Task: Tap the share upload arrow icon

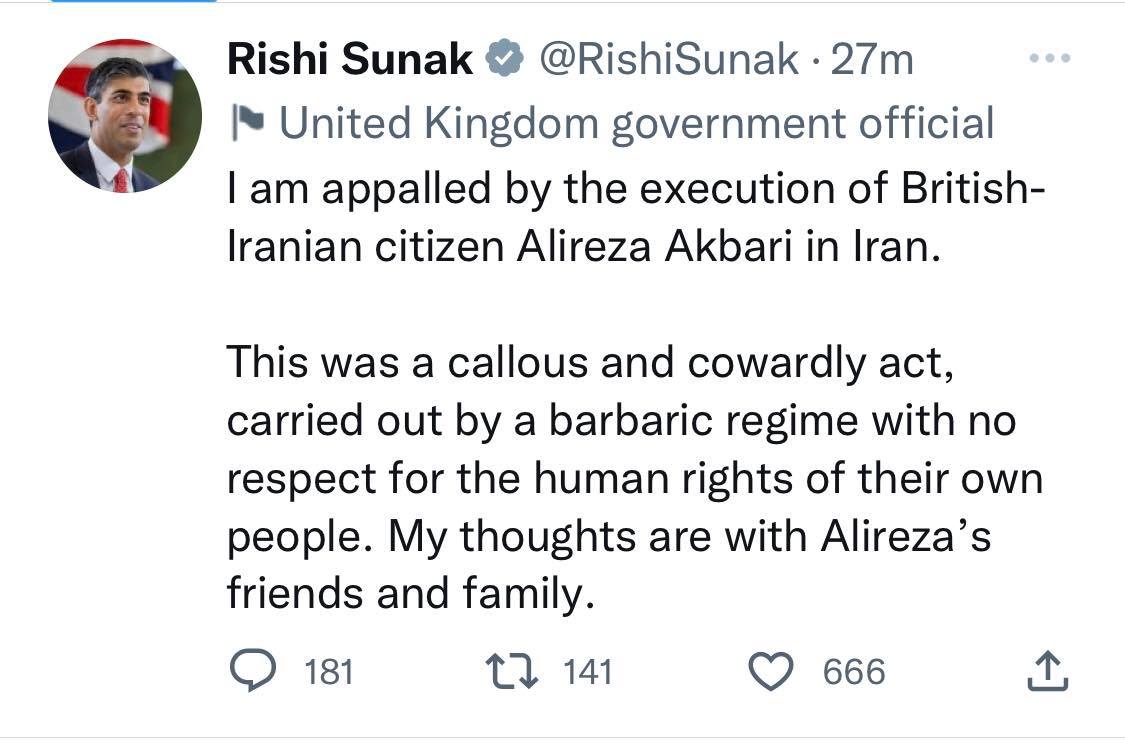Action: pyautogui.click(x=1047, y=671)
